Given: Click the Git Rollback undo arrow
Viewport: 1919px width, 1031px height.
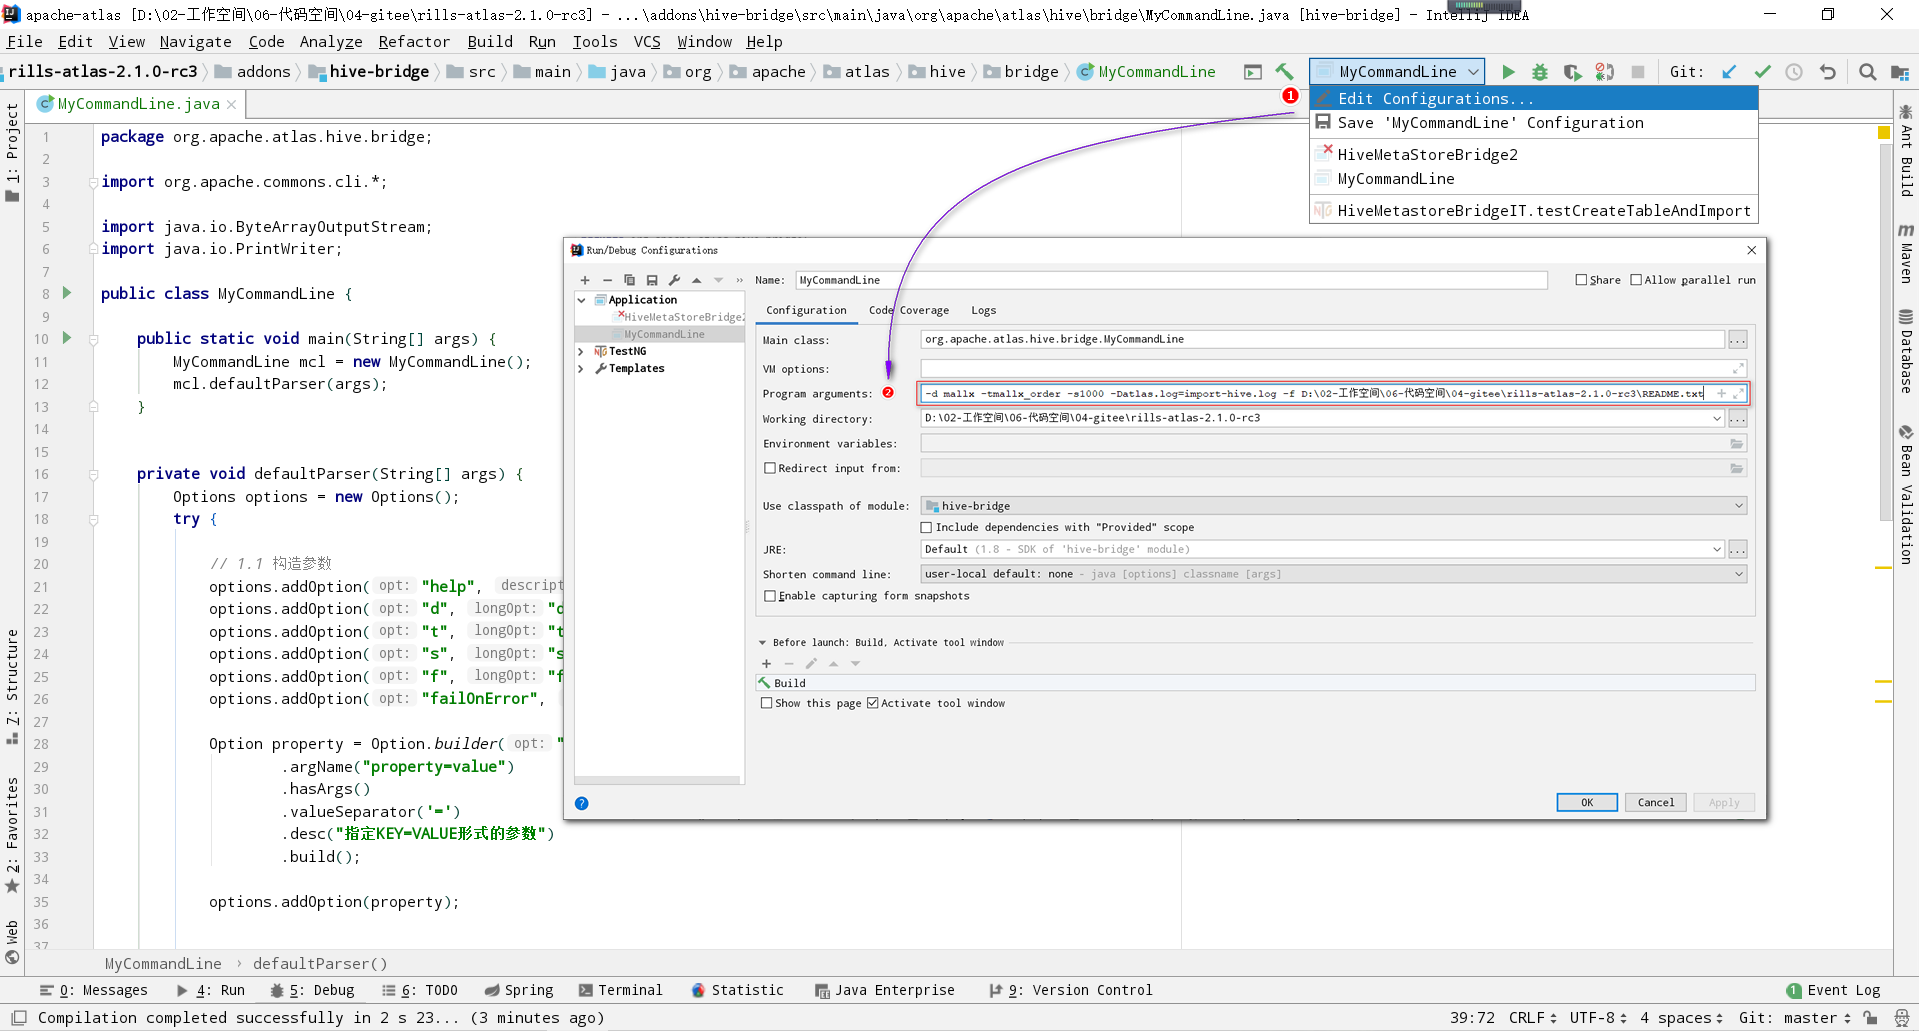Looking at the screenshot, I should pos(1827,72).
